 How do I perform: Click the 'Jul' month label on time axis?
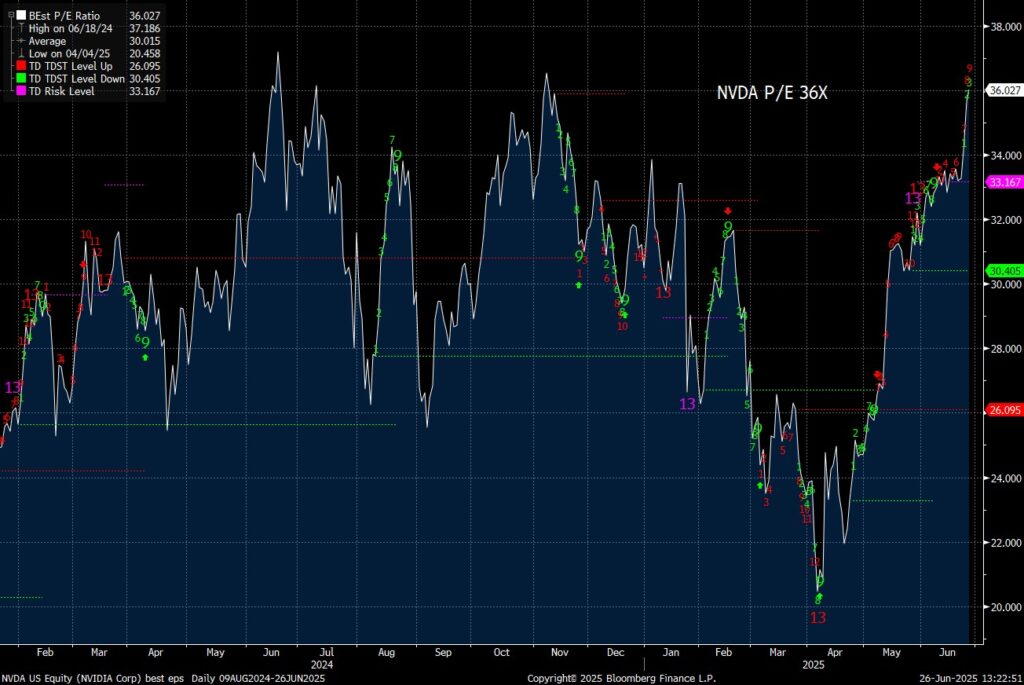[327, 652]
